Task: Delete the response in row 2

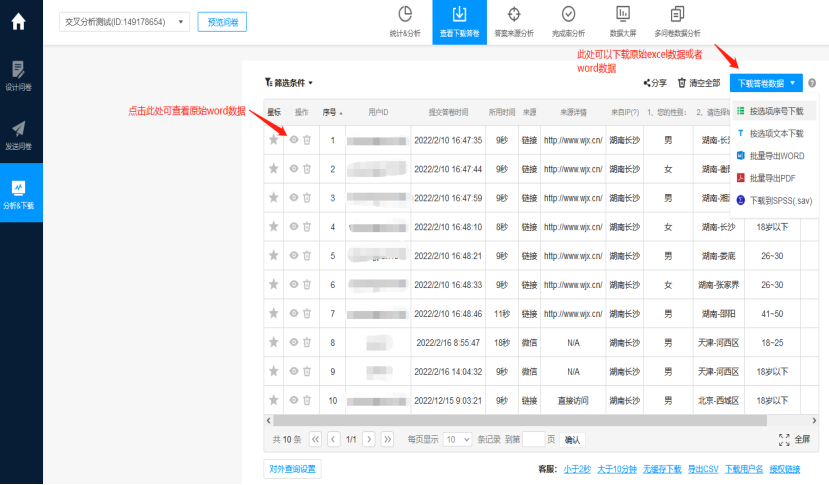Action: (x=307, y=169)
